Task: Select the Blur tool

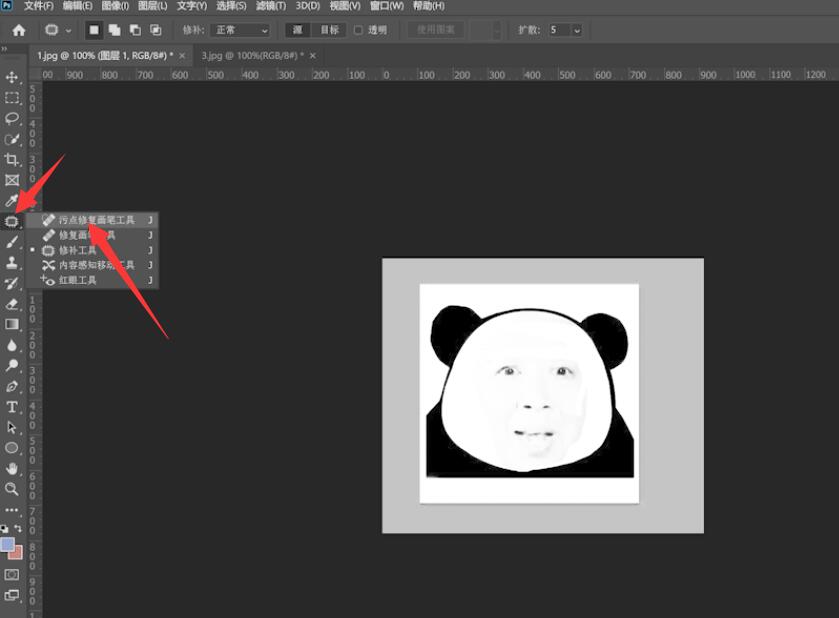Action: point(12,345)
